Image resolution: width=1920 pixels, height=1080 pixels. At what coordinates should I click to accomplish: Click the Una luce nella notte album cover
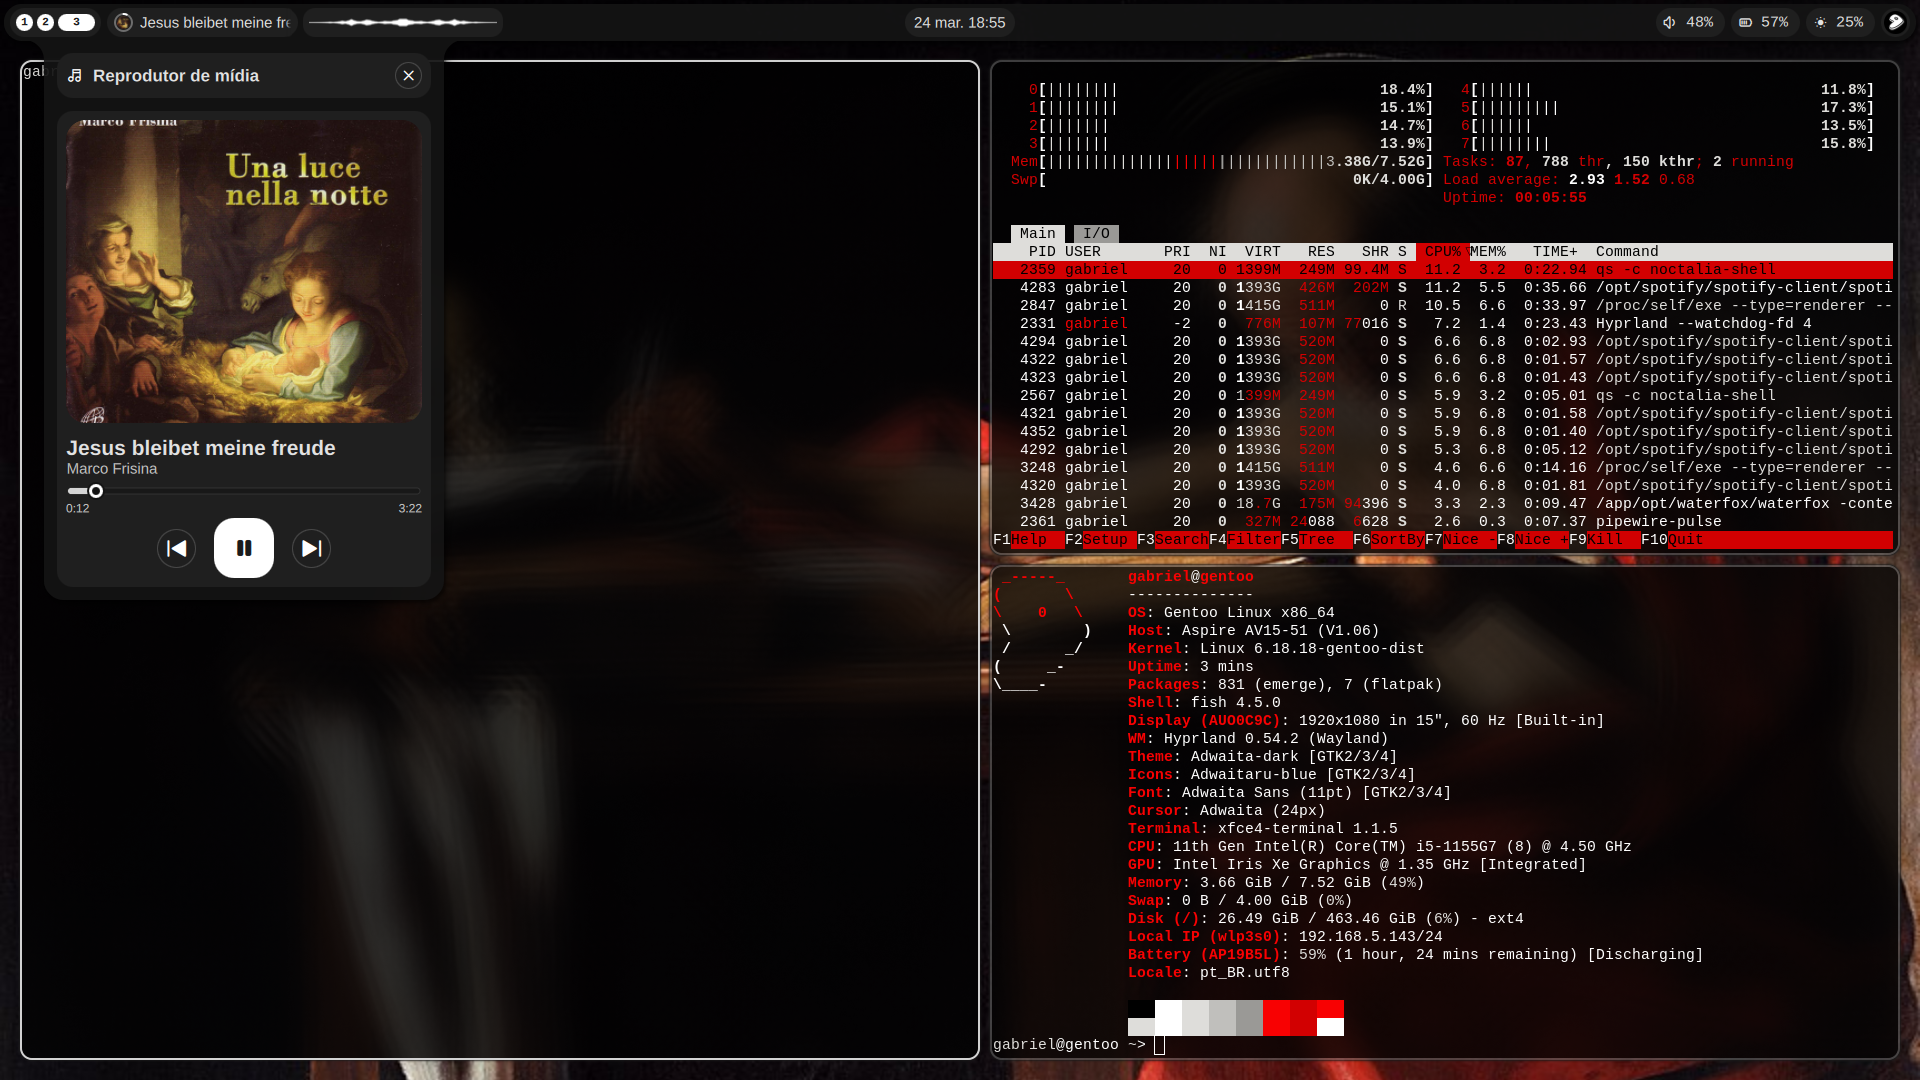pyautogui.click(x=243, y=270)
